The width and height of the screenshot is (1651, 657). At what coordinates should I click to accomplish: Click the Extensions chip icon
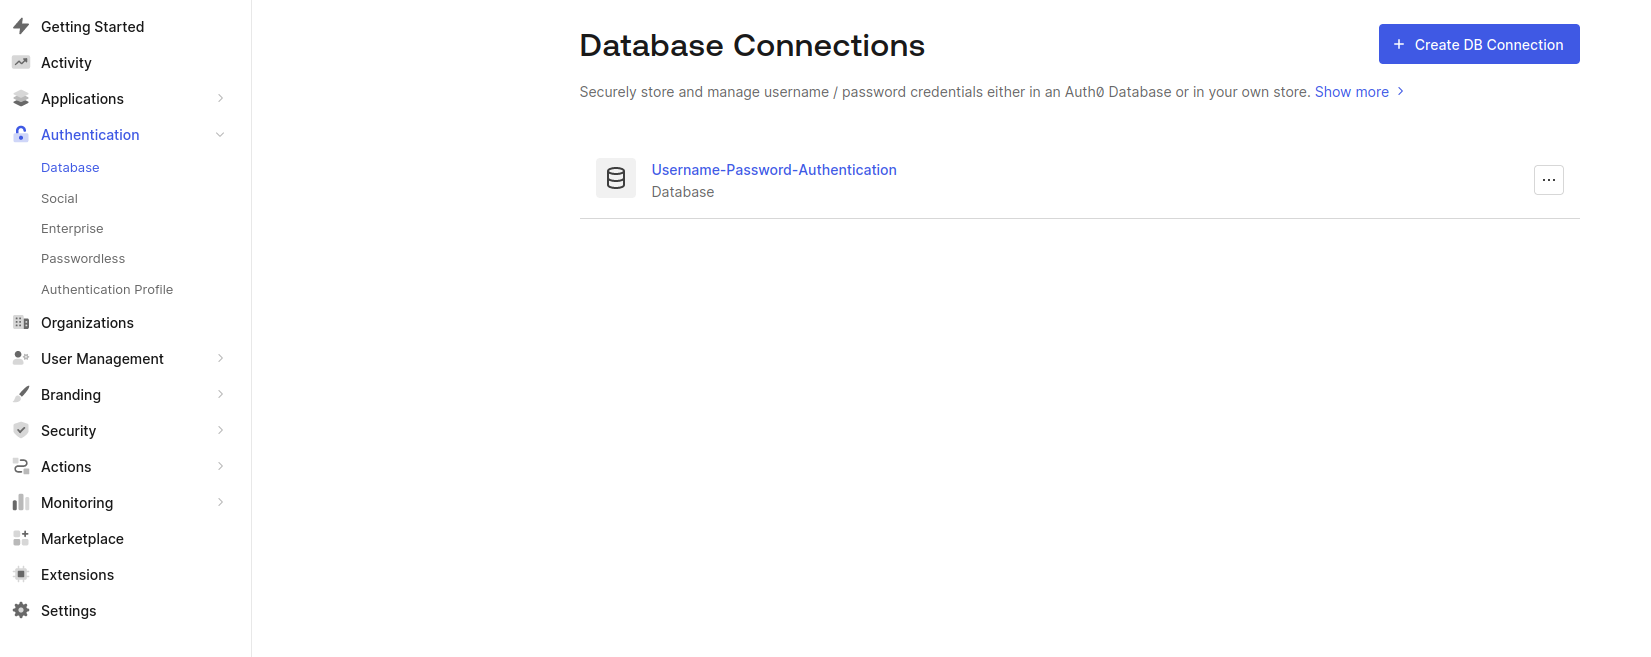tap(21, 574)
